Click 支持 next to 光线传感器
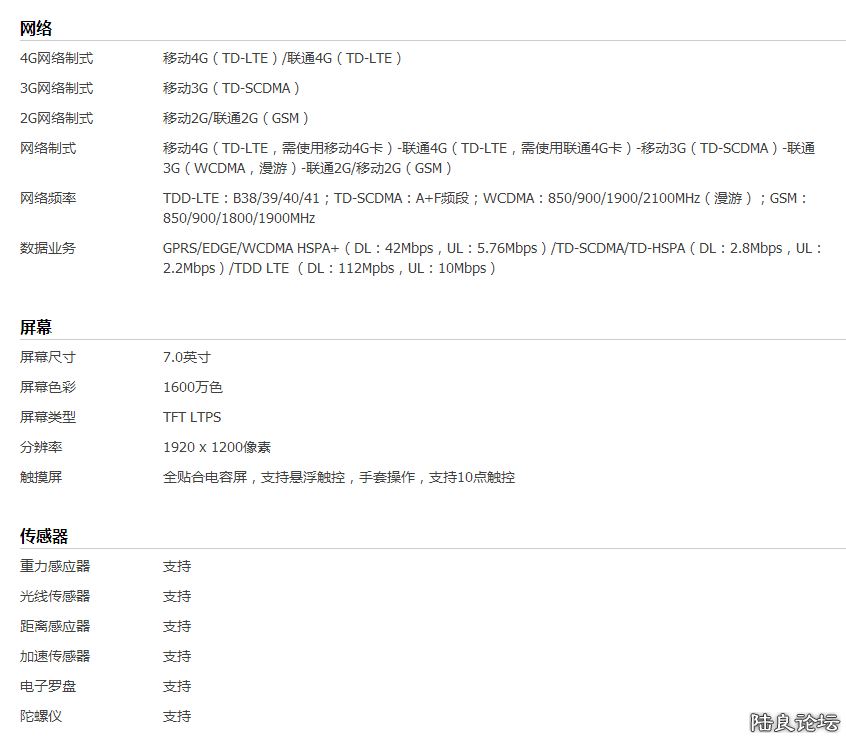 [x=176, y=596]
